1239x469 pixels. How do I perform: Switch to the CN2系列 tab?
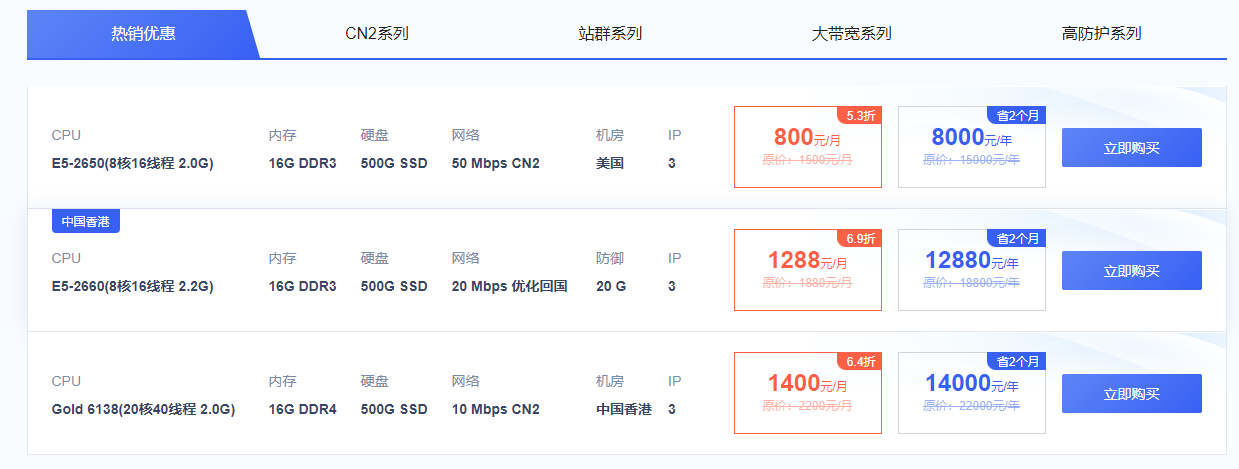coord(377,33)
